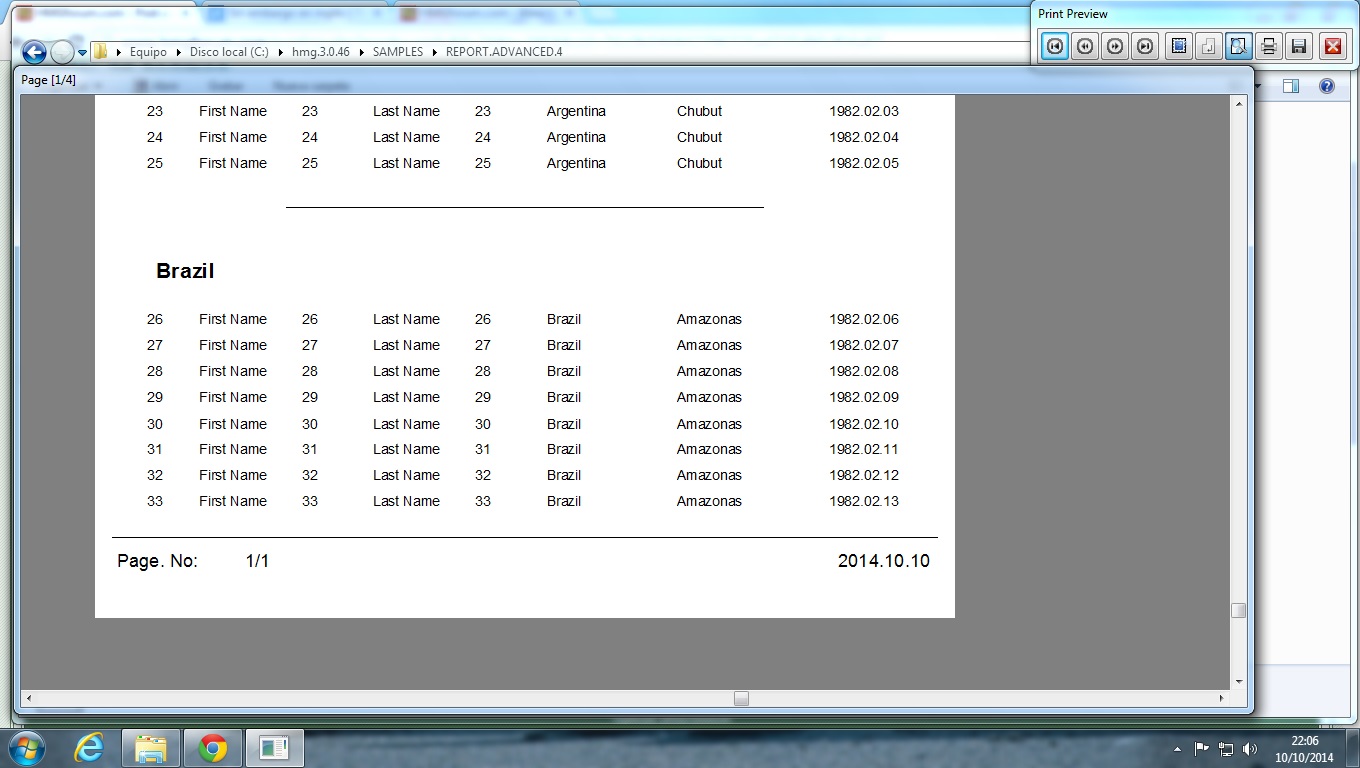Expand arrow after Disco local (C:) breadcrumb

[x=281, y=52]
